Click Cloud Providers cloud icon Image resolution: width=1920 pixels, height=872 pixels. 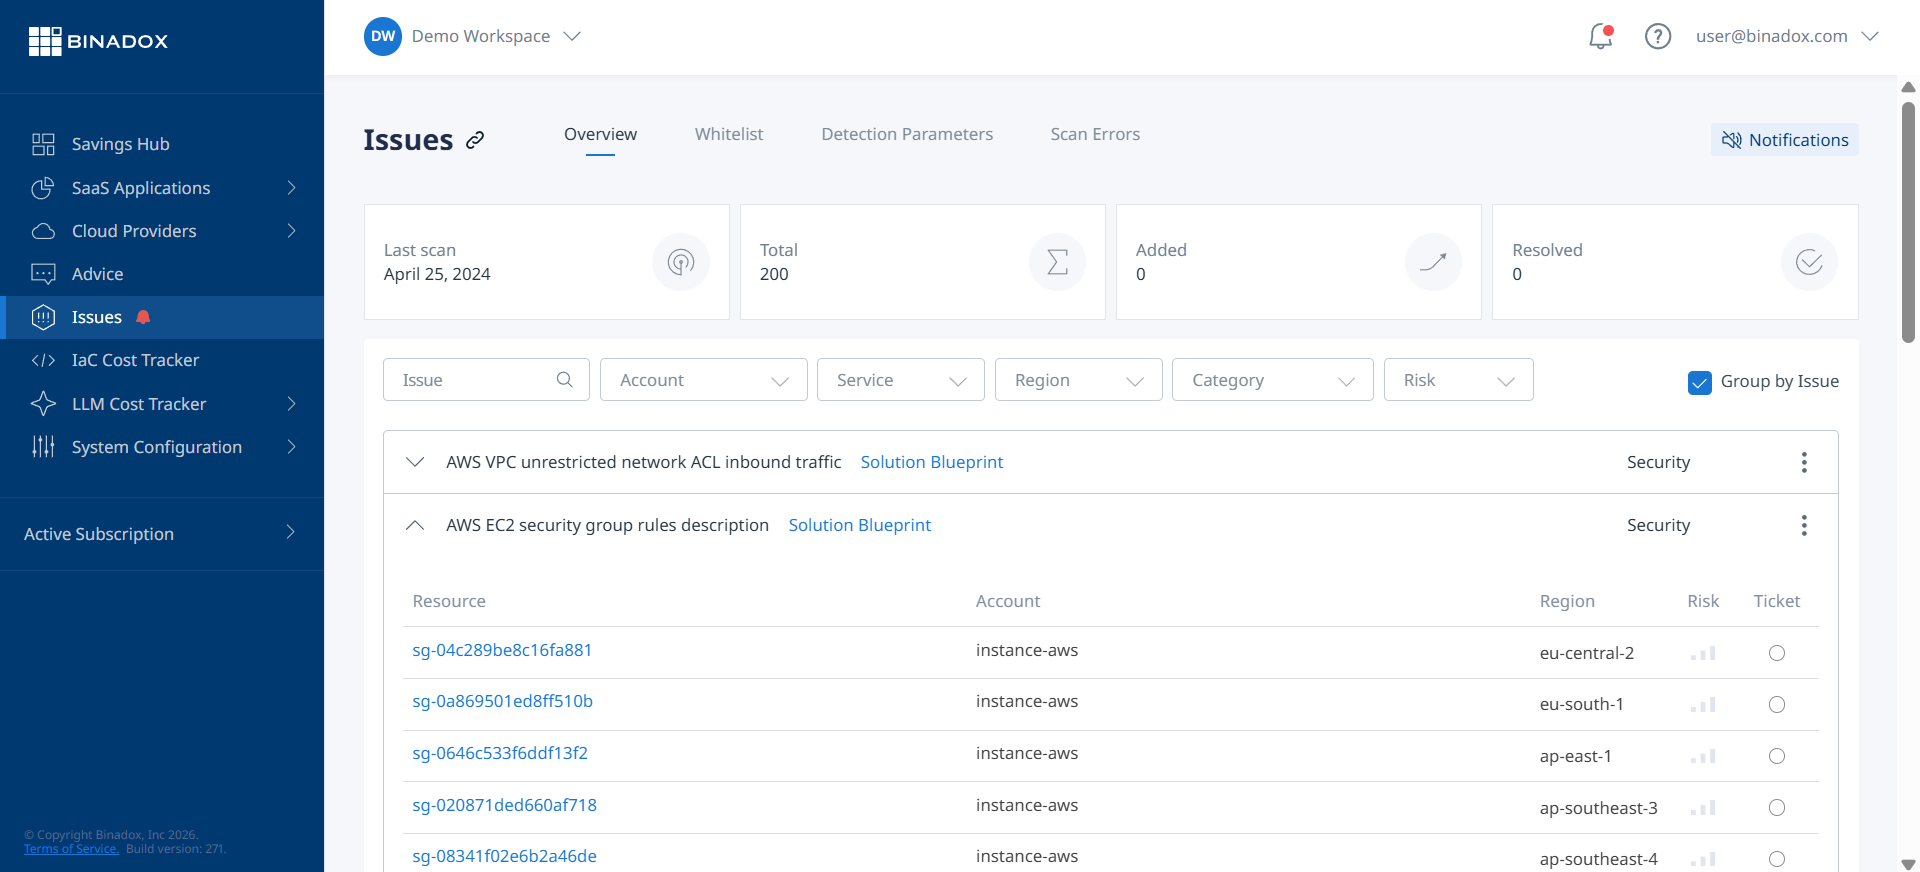pyautogui.click(x=43, y=231)
